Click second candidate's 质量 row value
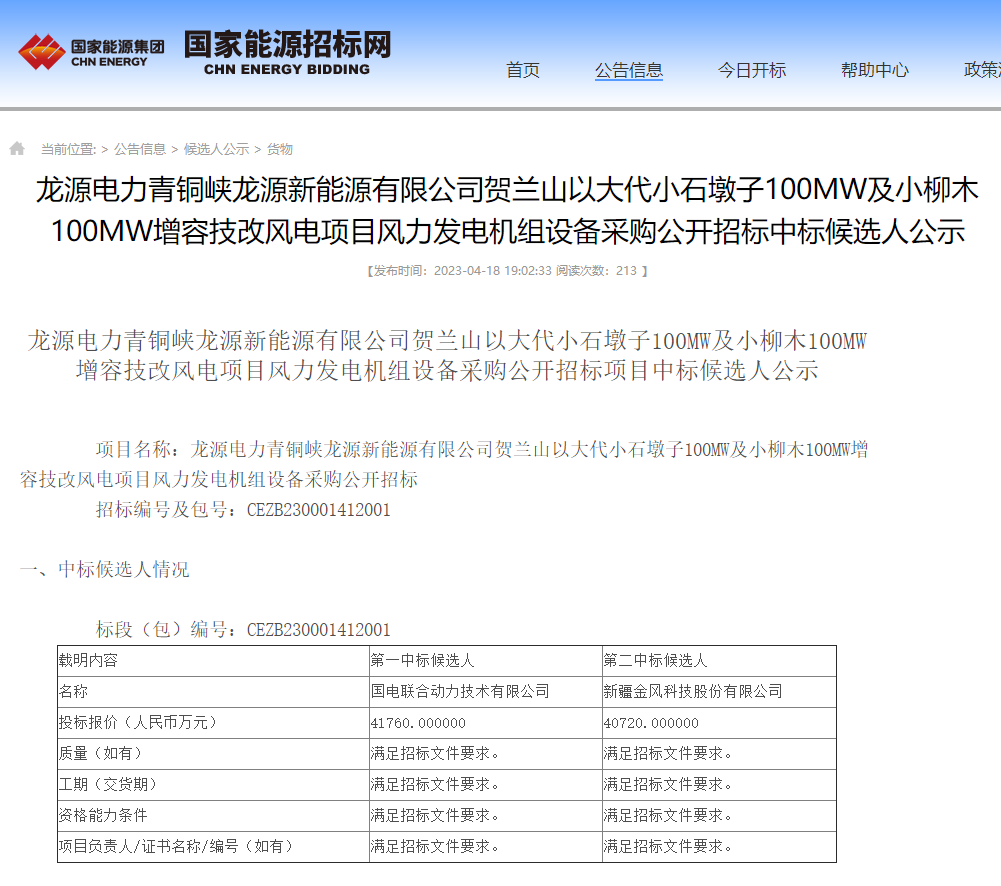The width and height of the screenshot is (1001, 886). [x=719, y=754]
